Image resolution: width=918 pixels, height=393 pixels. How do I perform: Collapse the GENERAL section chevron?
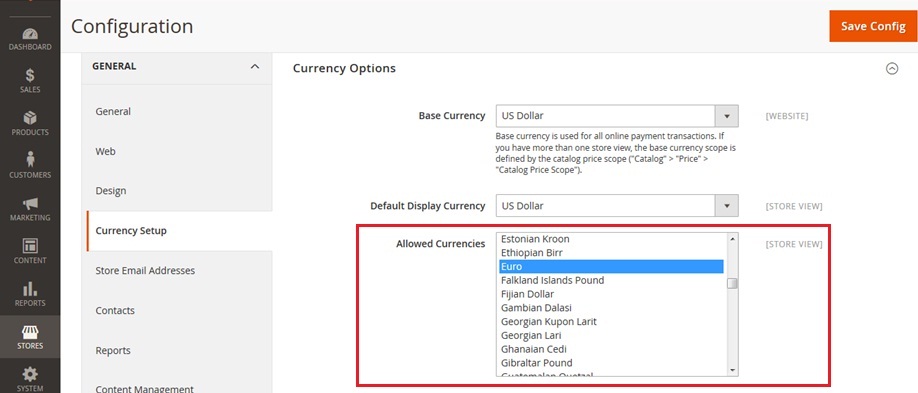point(255,67)
